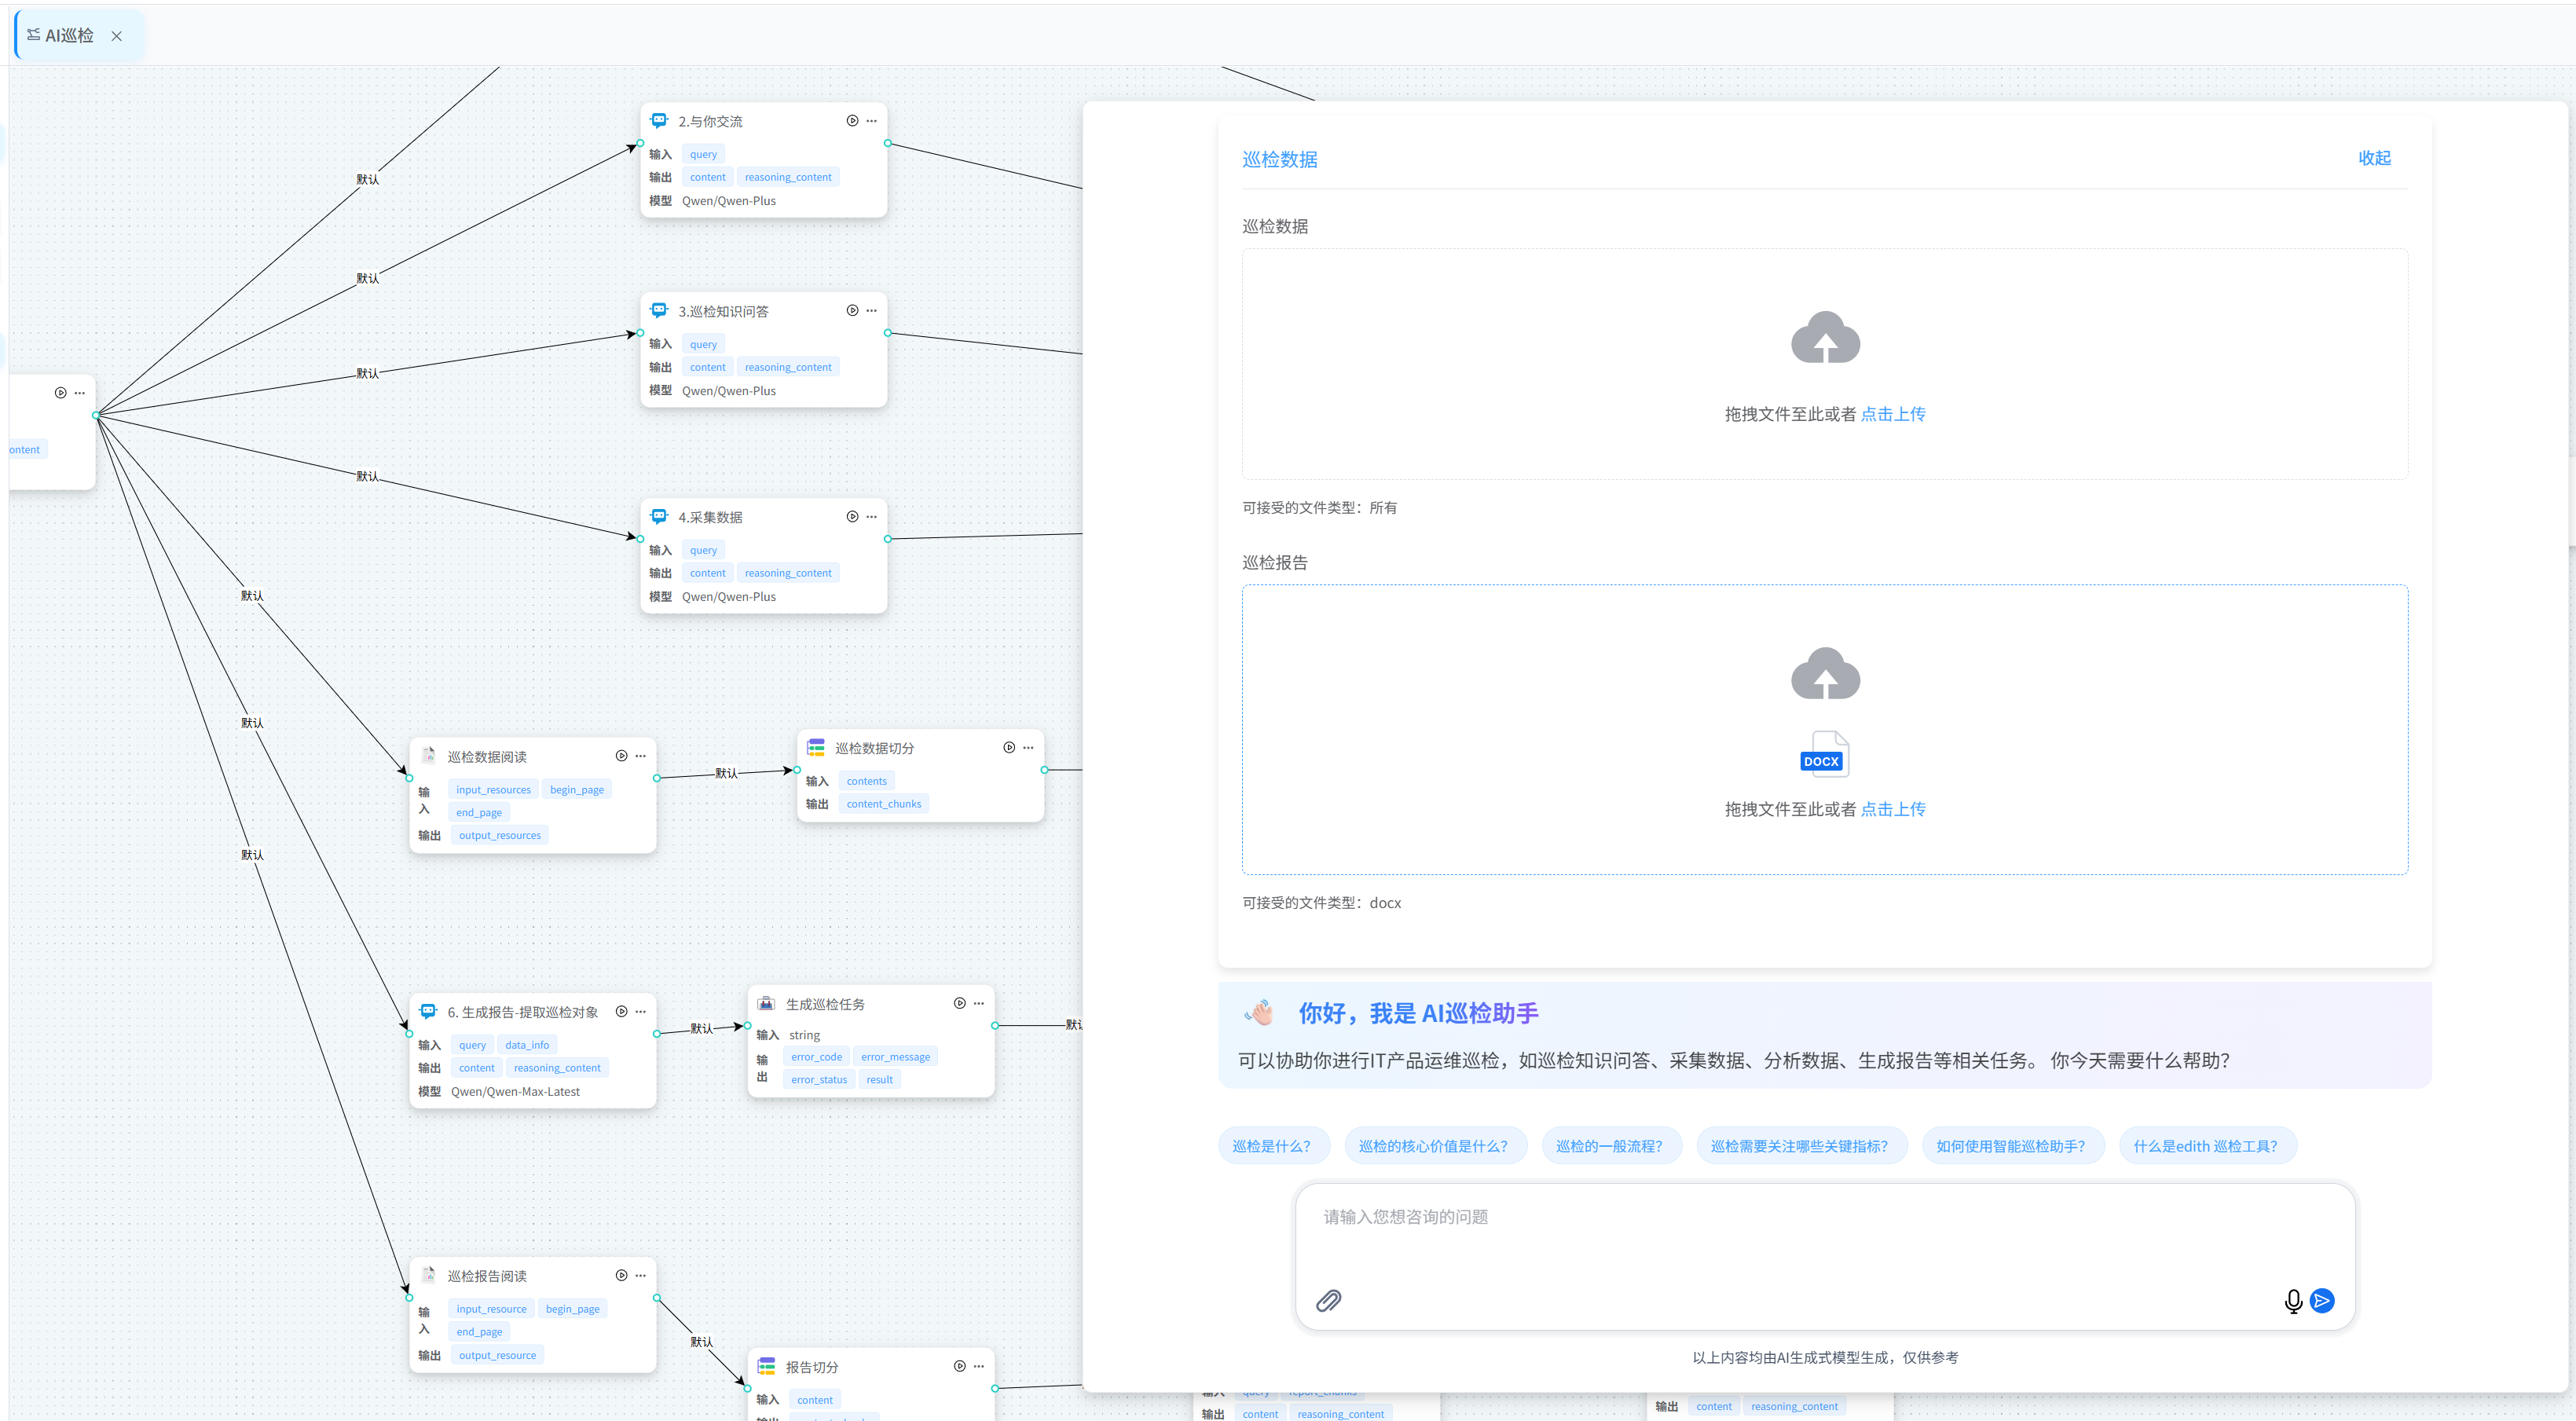Image resolution: width=2576 pixels, height=1421 pixels.
Task: Select the 6. 生成报告-提取巡检对象 node title
Action: [x=522, y=1012]
